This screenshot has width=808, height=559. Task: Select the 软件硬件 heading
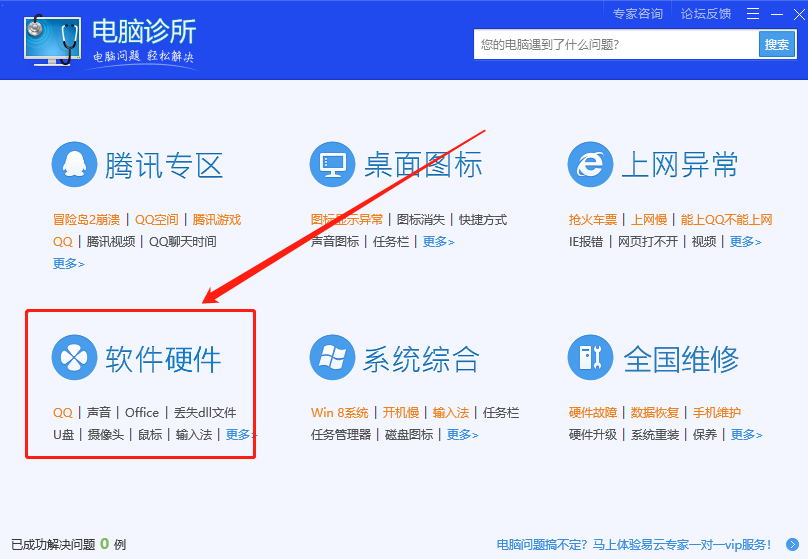[x=164, y=359]
